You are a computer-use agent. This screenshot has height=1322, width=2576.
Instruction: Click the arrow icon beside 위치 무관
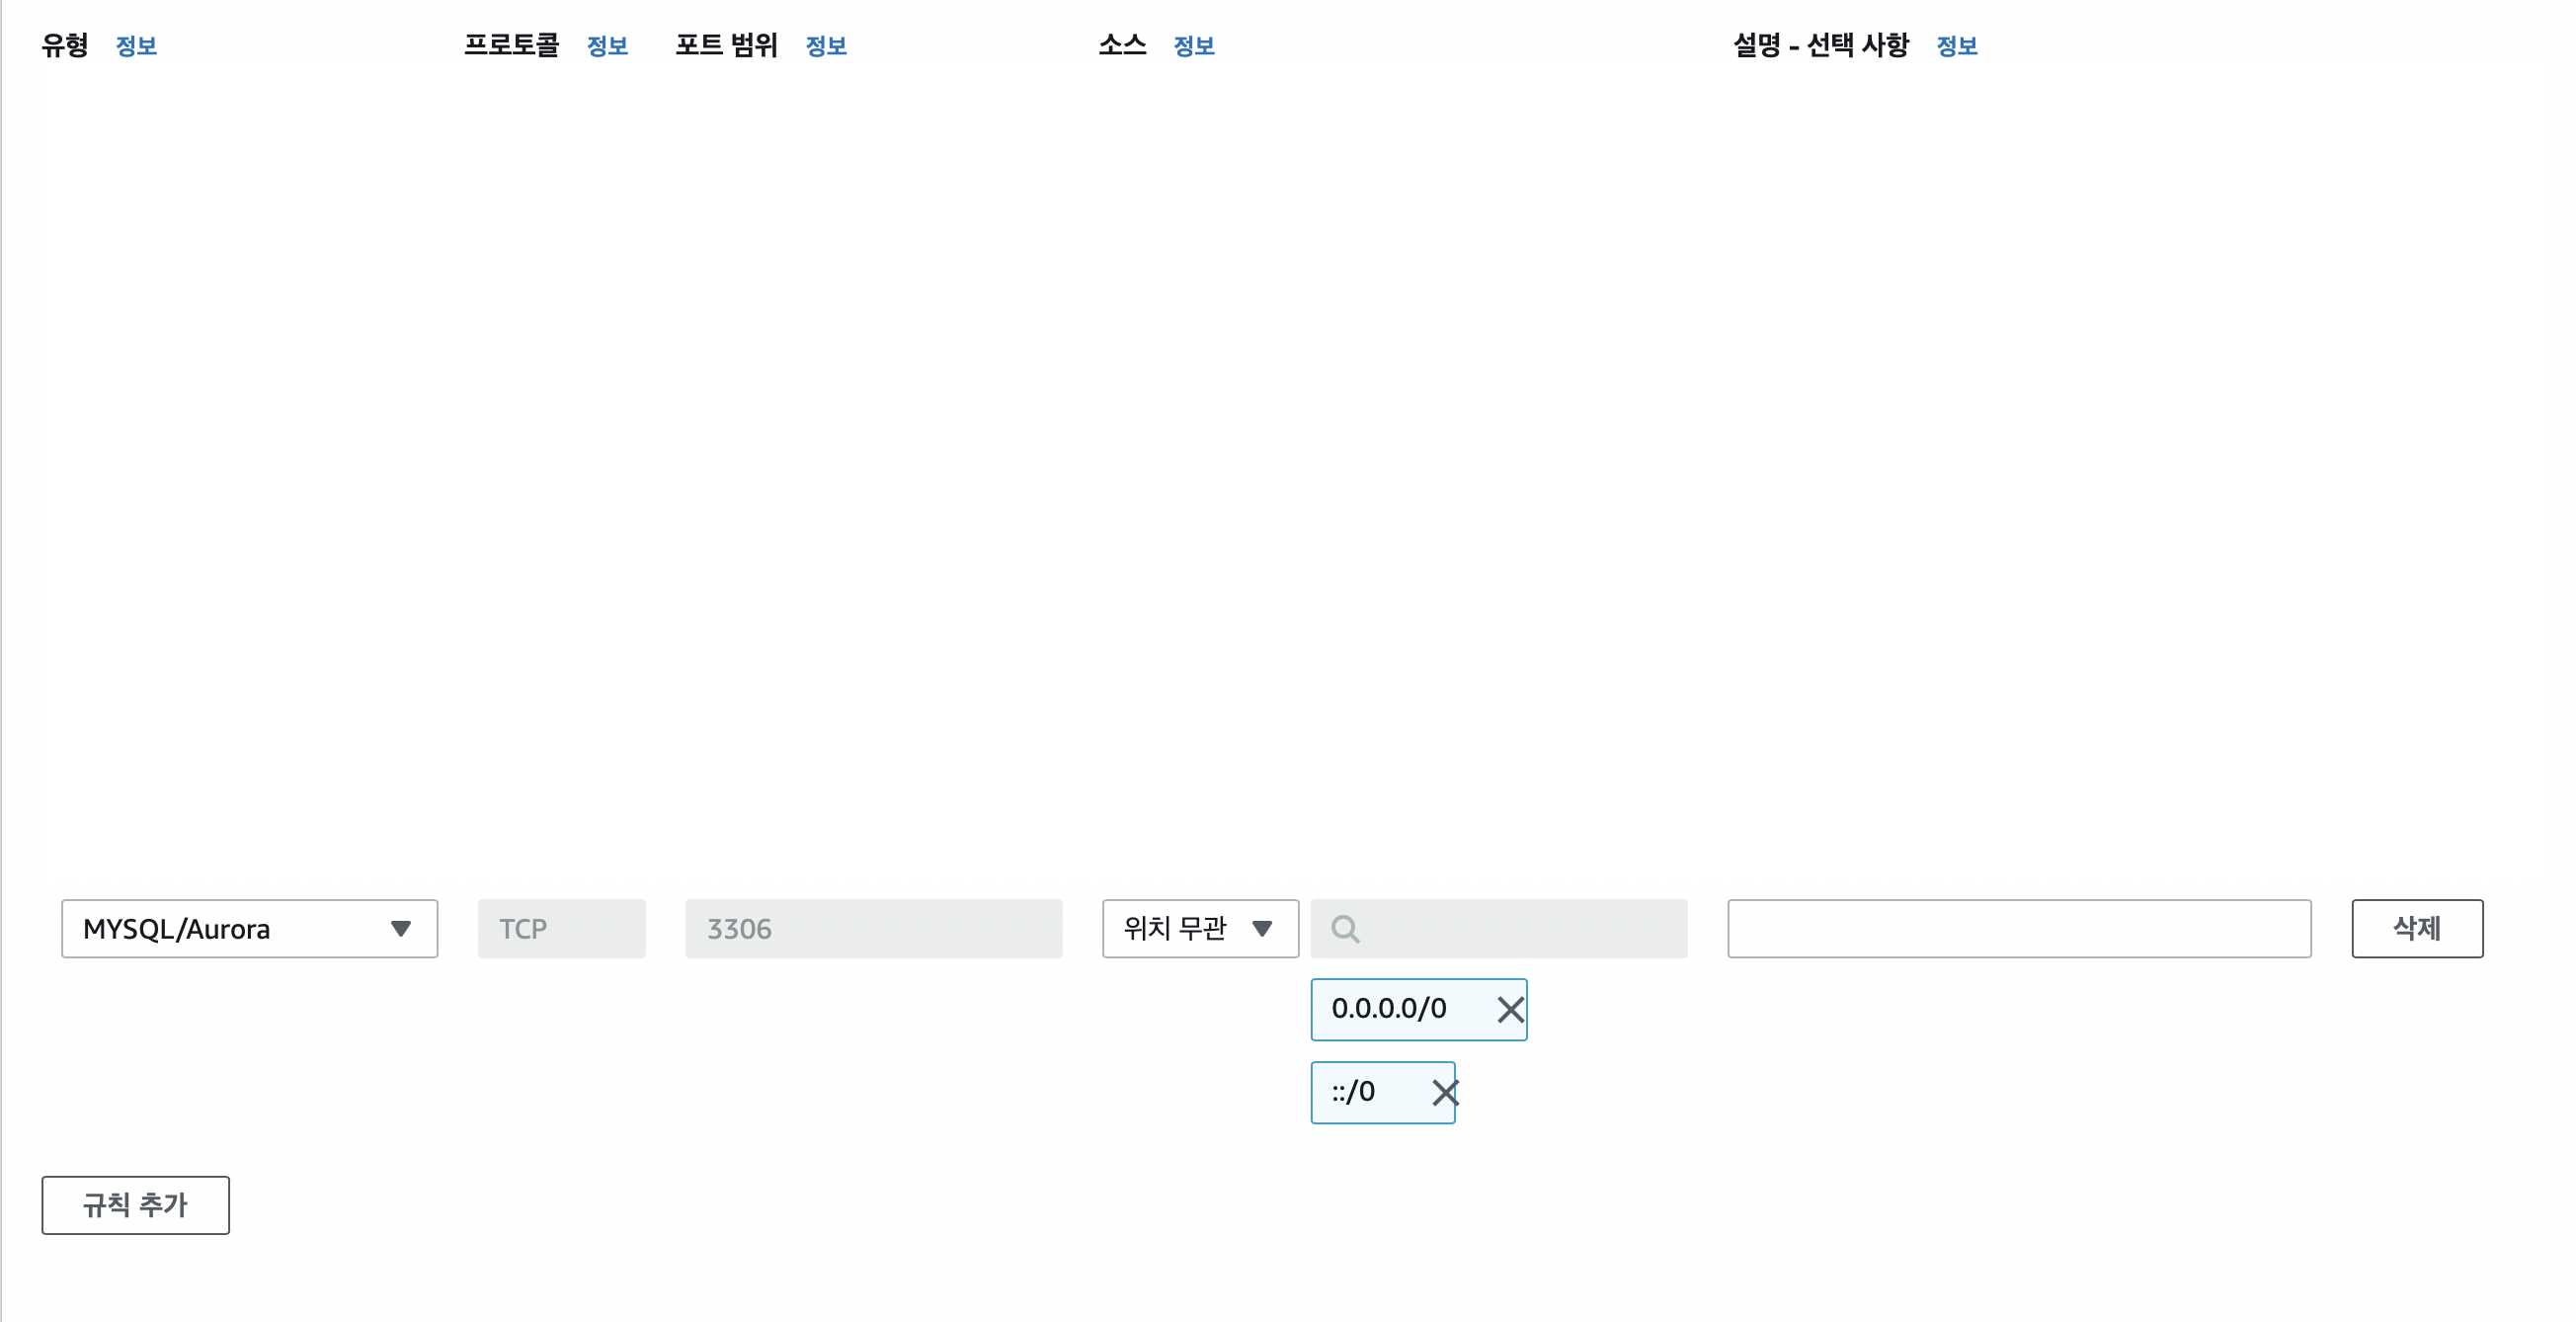[1262, 929]
